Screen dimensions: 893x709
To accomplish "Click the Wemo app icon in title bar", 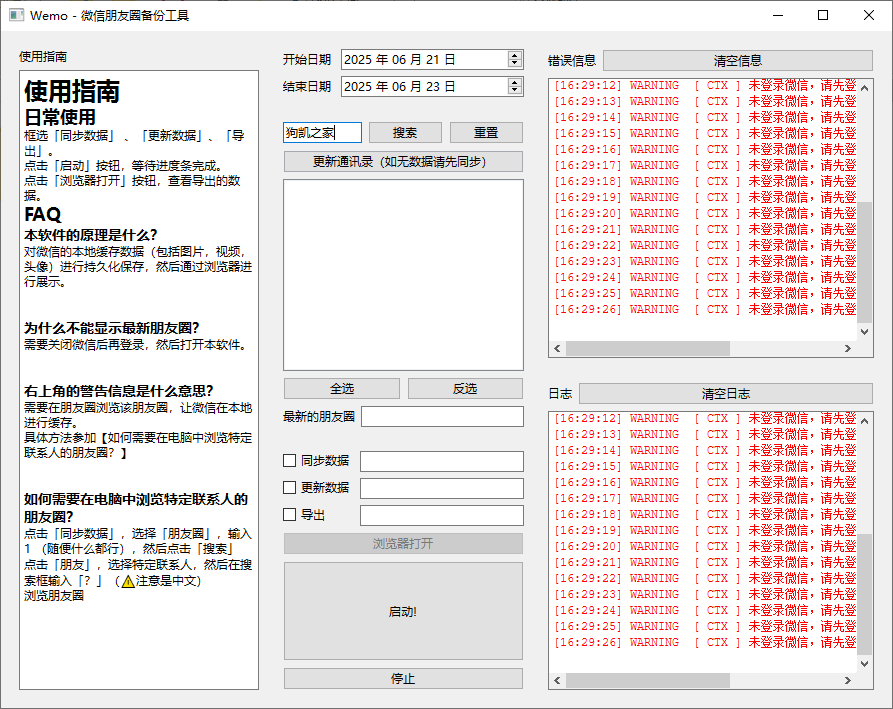I will [16, 15].
